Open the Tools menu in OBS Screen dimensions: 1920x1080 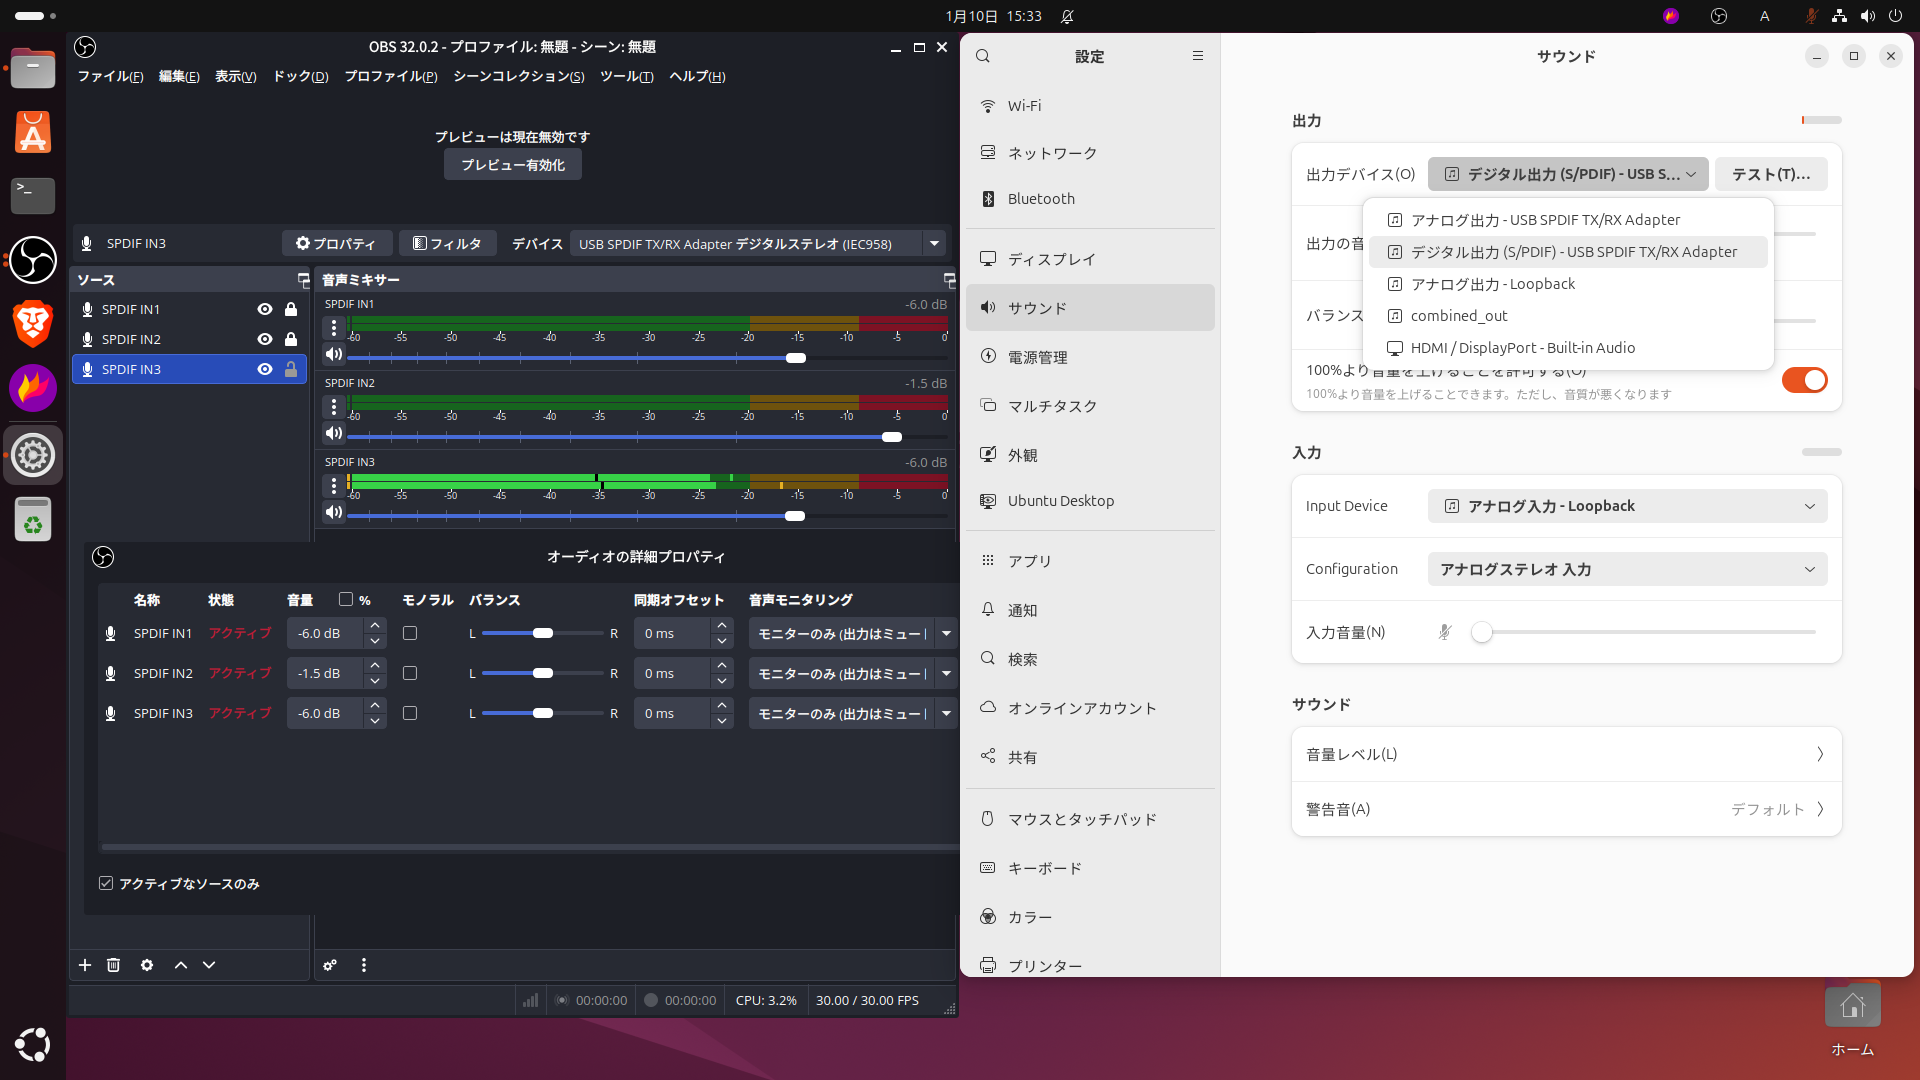pyautogui.click(x=626, y=76)
